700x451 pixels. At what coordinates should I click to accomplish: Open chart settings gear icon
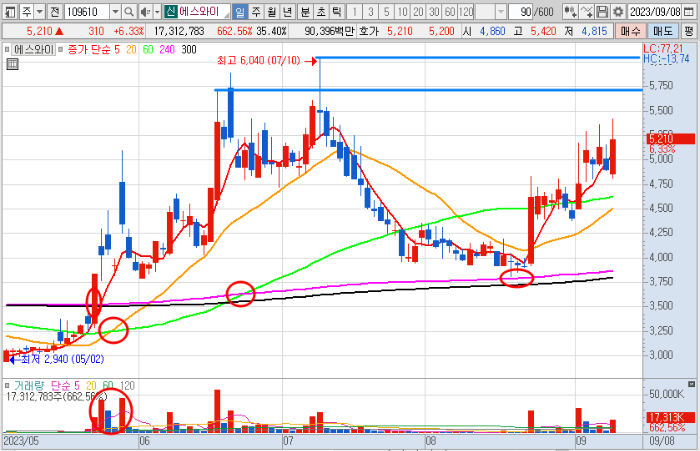[x=618, y=11]
